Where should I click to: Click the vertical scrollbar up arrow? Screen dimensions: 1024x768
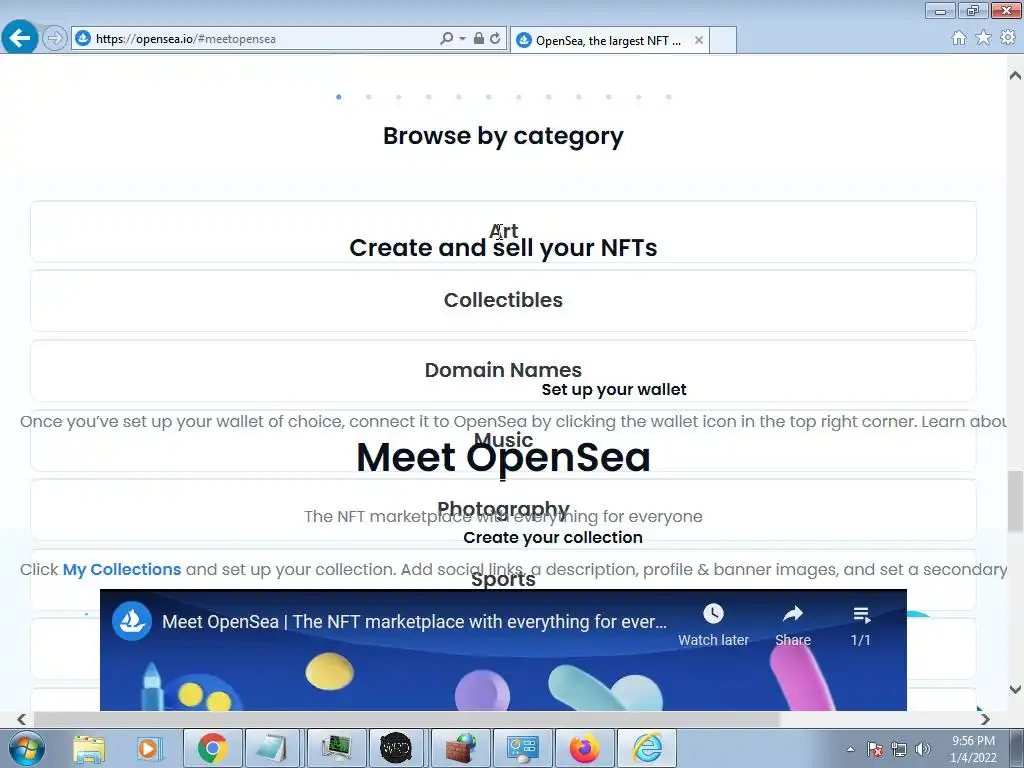pyautogui.click(x=1015, y=74)
